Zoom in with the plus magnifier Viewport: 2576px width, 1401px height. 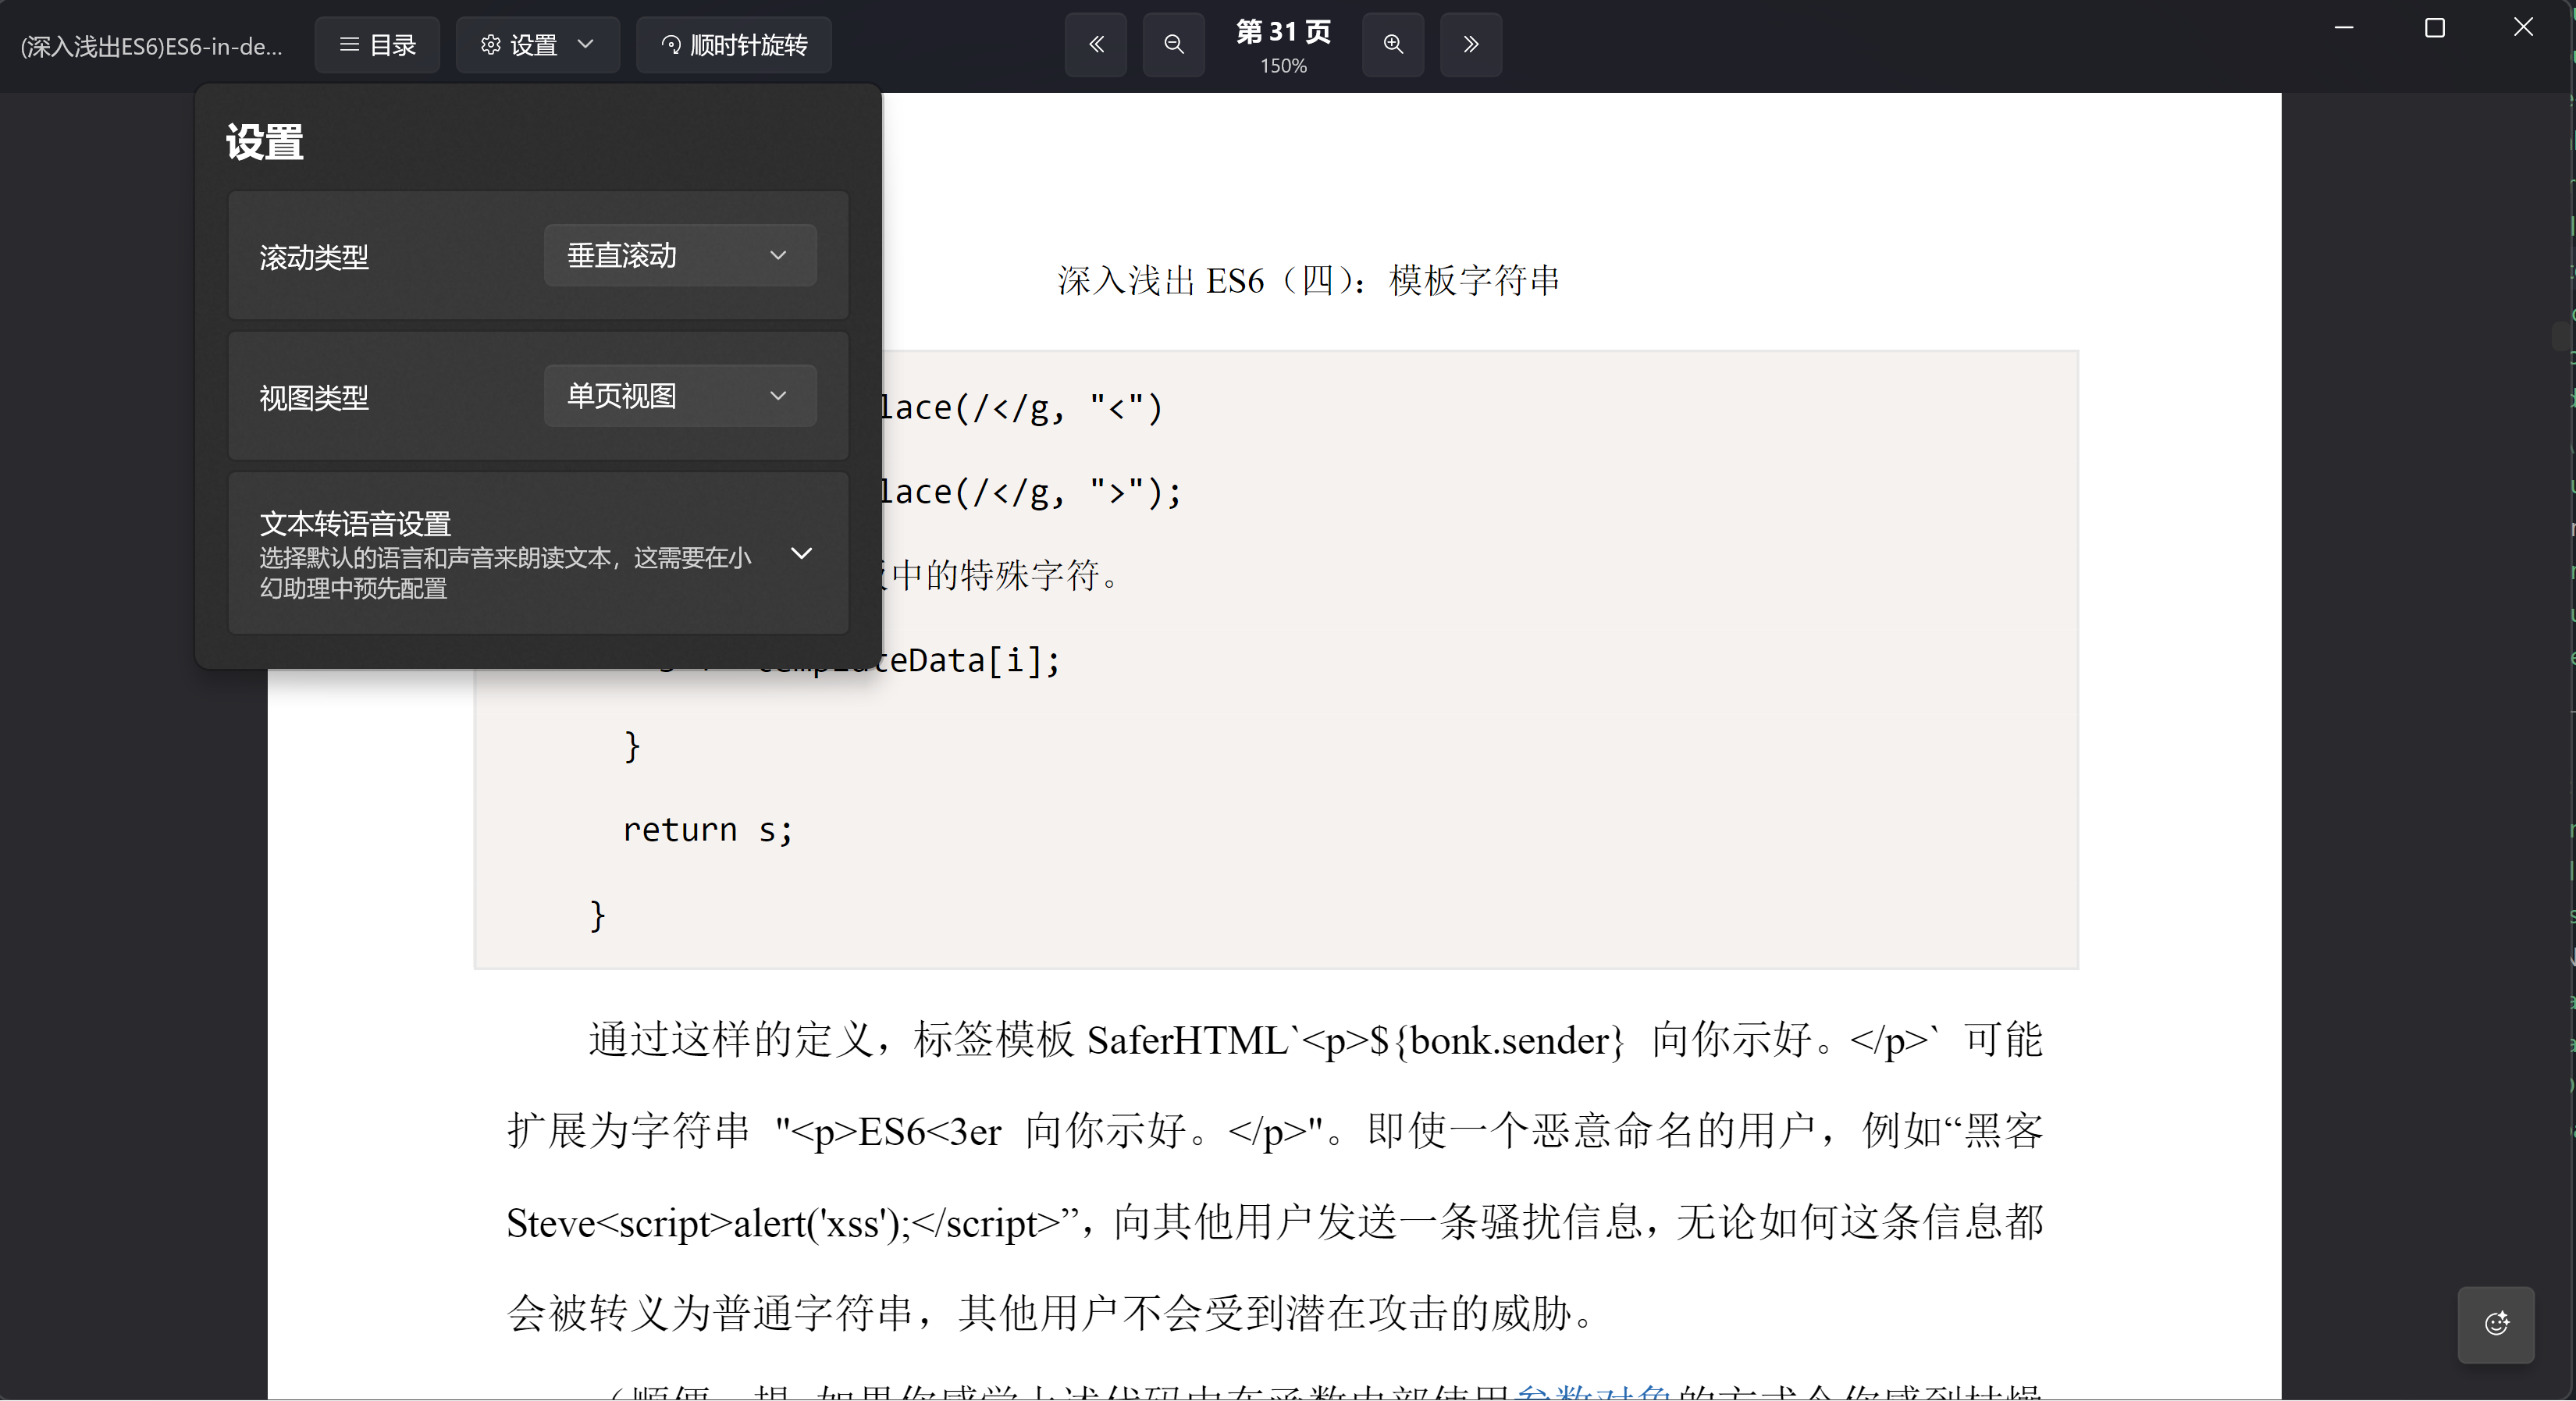[x=1393, y=45]
